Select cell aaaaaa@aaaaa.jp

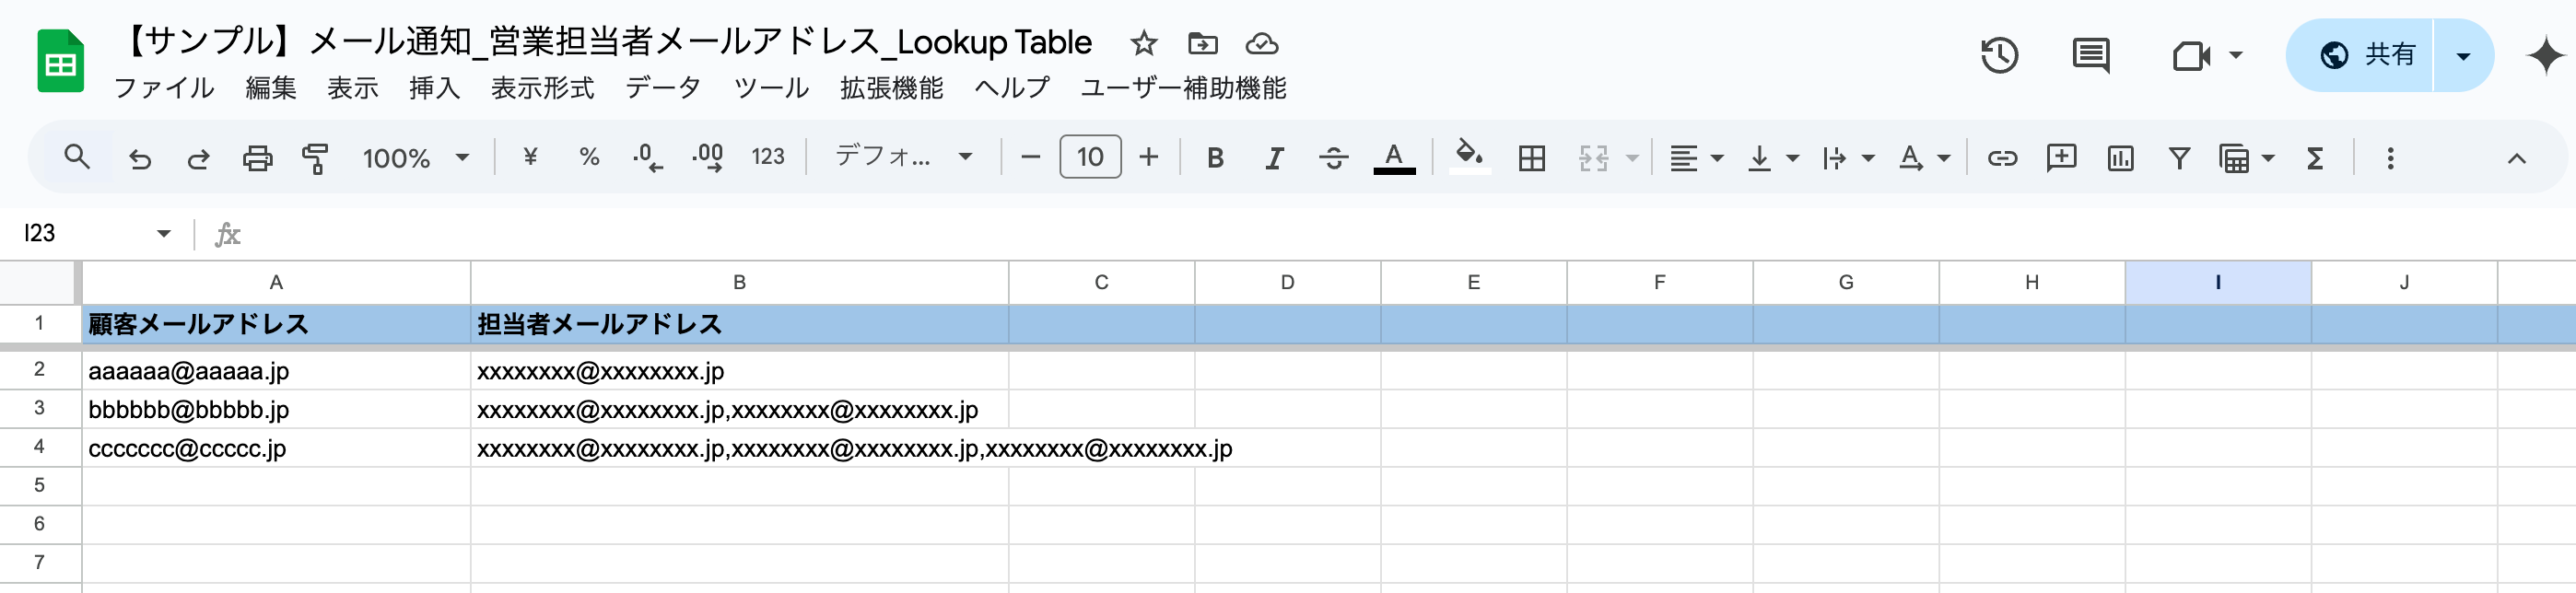coord(276,371)
